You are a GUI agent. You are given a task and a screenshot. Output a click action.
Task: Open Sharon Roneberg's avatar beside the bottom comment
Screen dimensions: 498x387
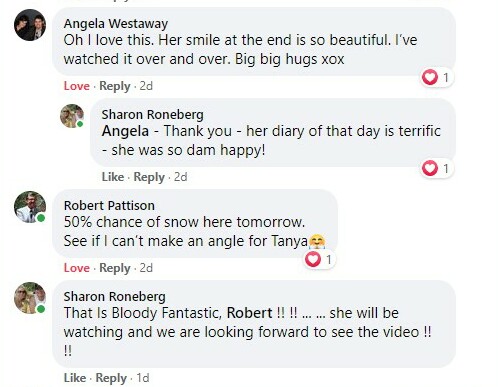30,298
